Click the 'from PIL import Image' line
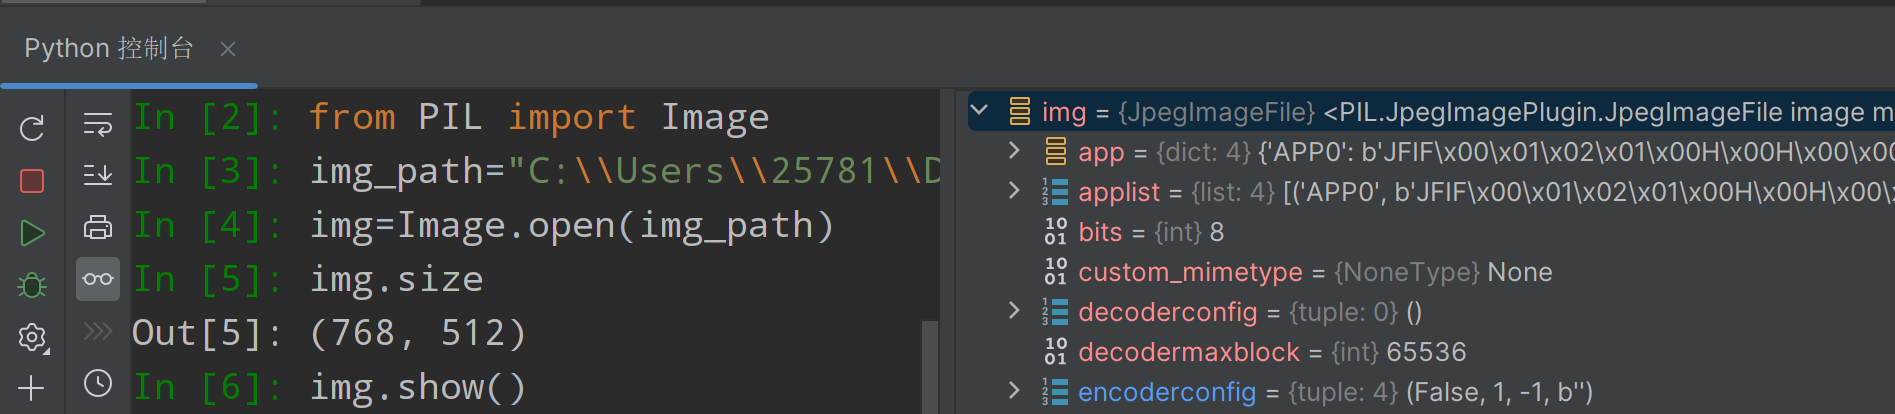 [x=539, y=117]
